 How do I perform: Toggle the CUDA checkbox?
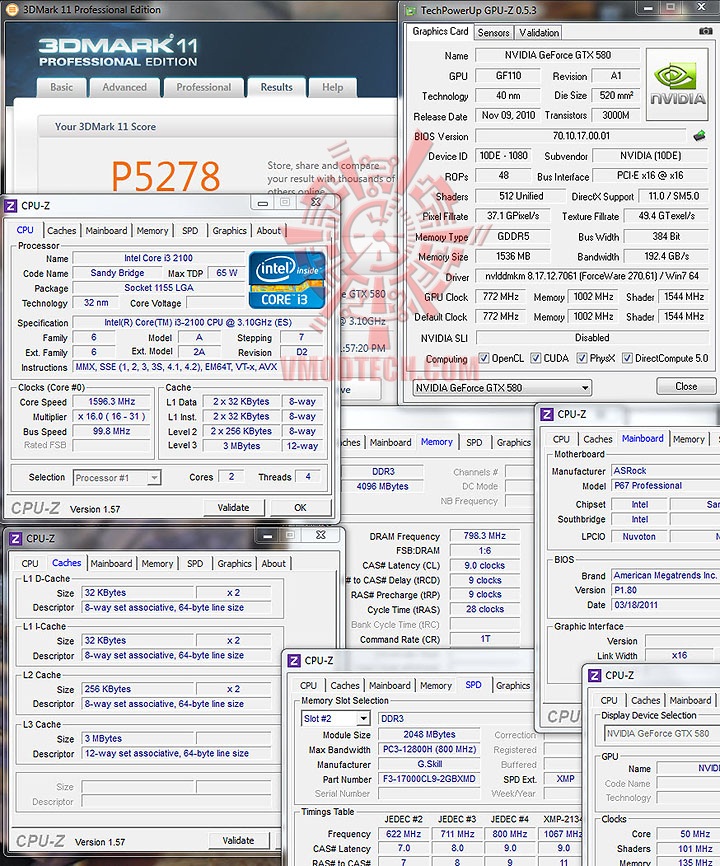tap(536, 358)
